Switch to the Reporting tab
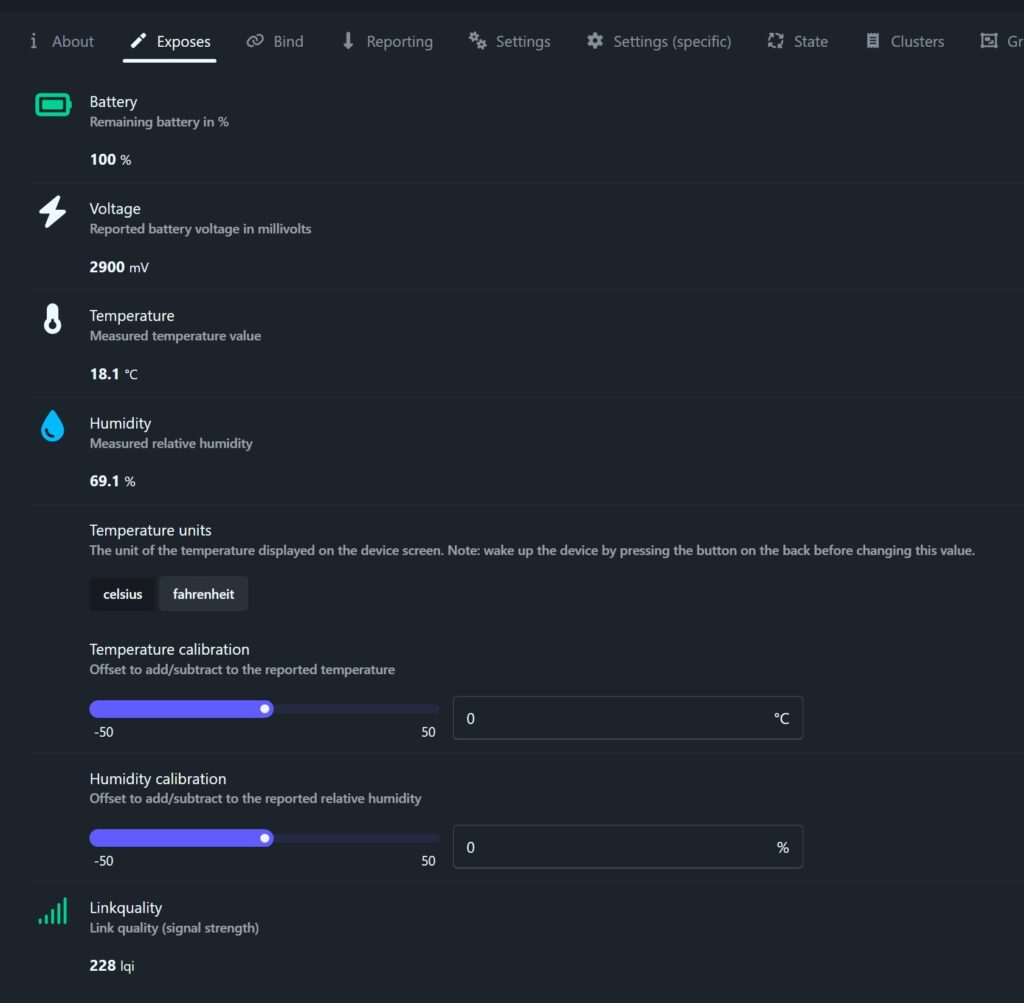Screen dimensions: 1024x1003 [387, 41]
